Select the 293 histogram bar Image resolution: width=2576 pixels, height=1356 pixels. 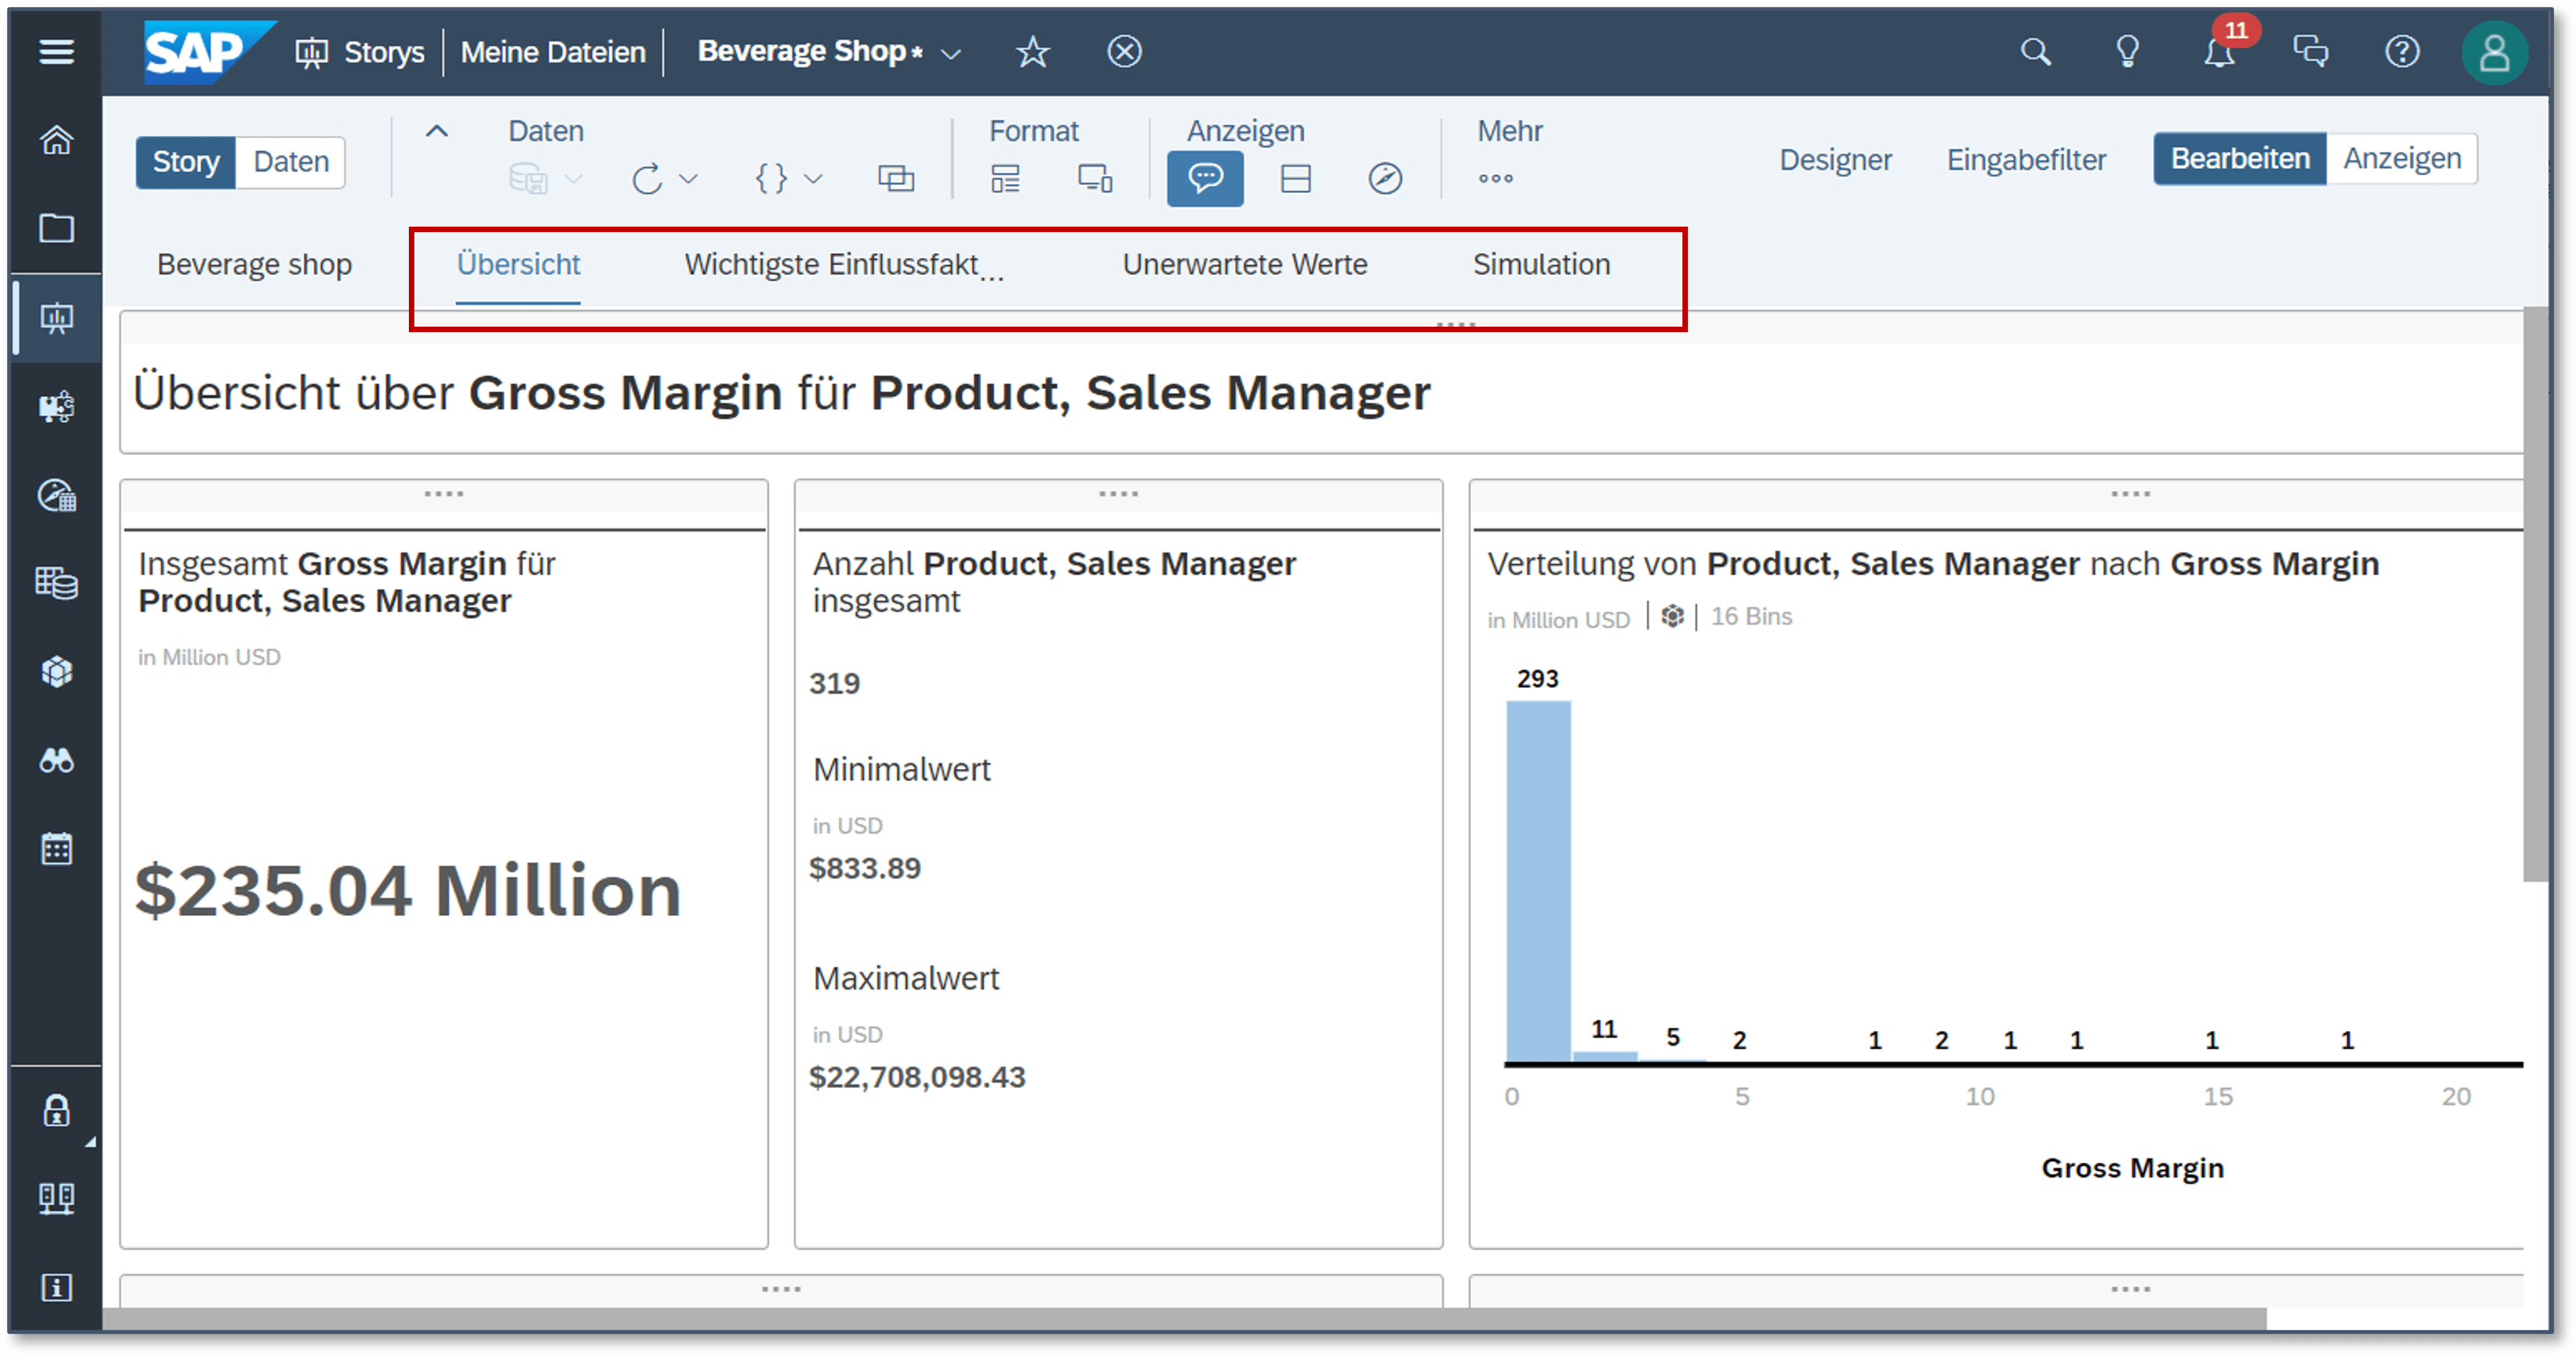[x=1538, y=881]
